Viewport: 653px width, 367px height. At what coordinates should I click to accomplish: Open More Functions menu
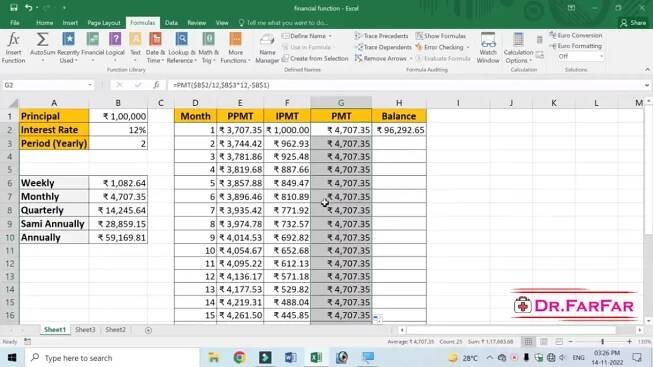(x=235, y=48)
